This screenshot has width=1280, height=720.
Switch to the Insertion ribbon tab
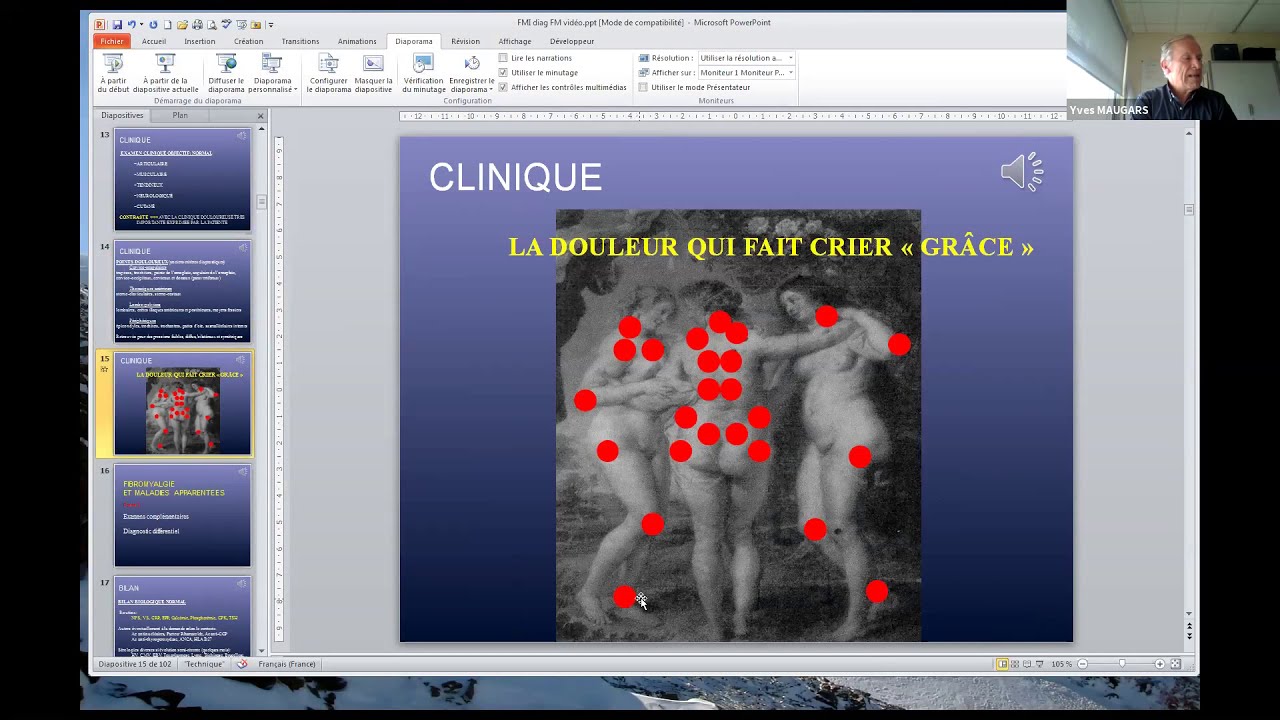click(200, 41)
